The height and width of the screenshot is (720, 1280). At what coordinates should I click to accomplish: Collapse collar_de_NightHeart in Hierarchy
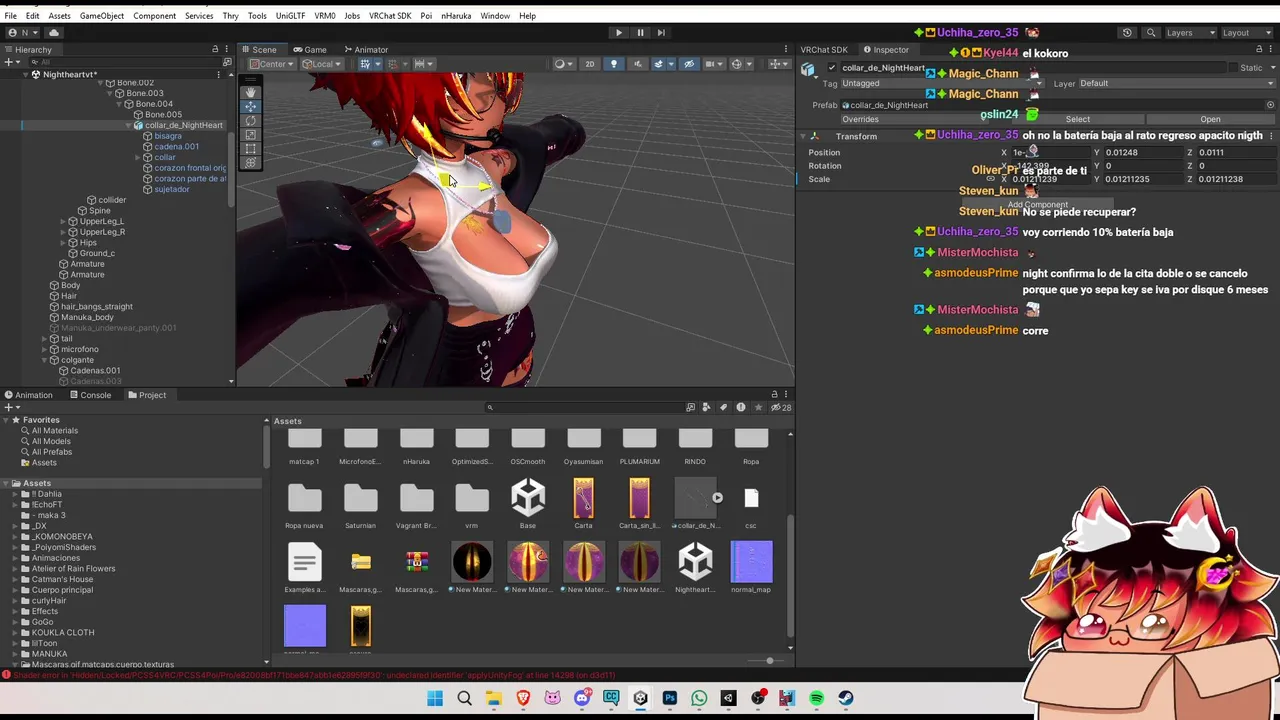[x=130, y=125]
